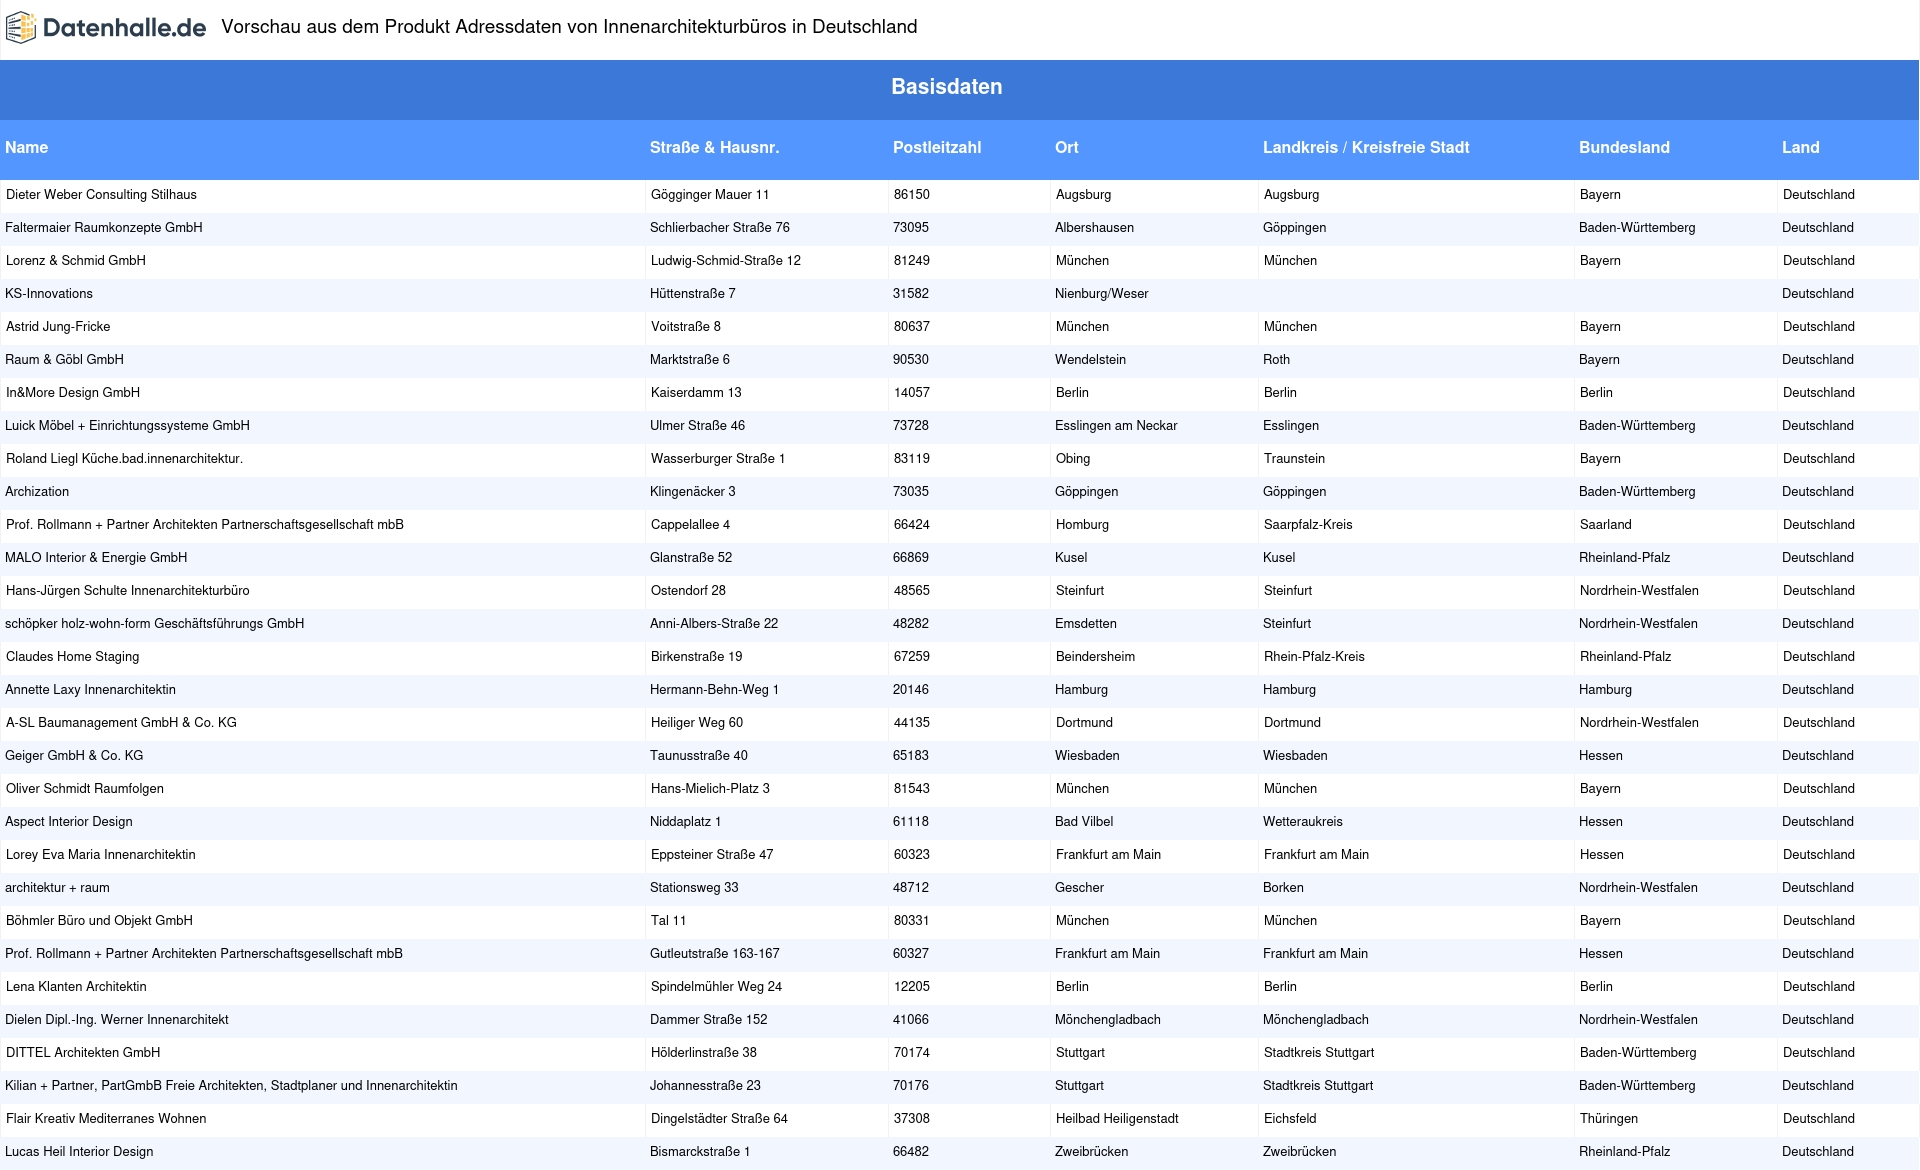Click the Bundesland column header

(x=1624, y=147)
